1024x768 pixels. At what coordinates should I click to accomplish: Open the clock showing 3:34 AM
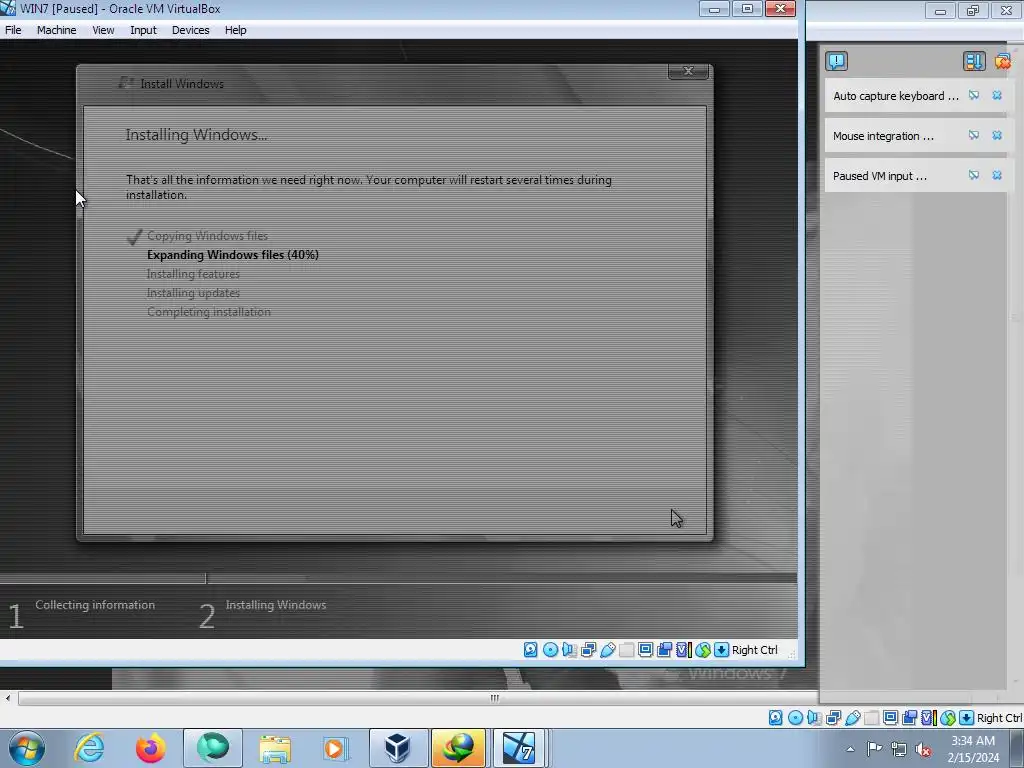coord(973,749)
